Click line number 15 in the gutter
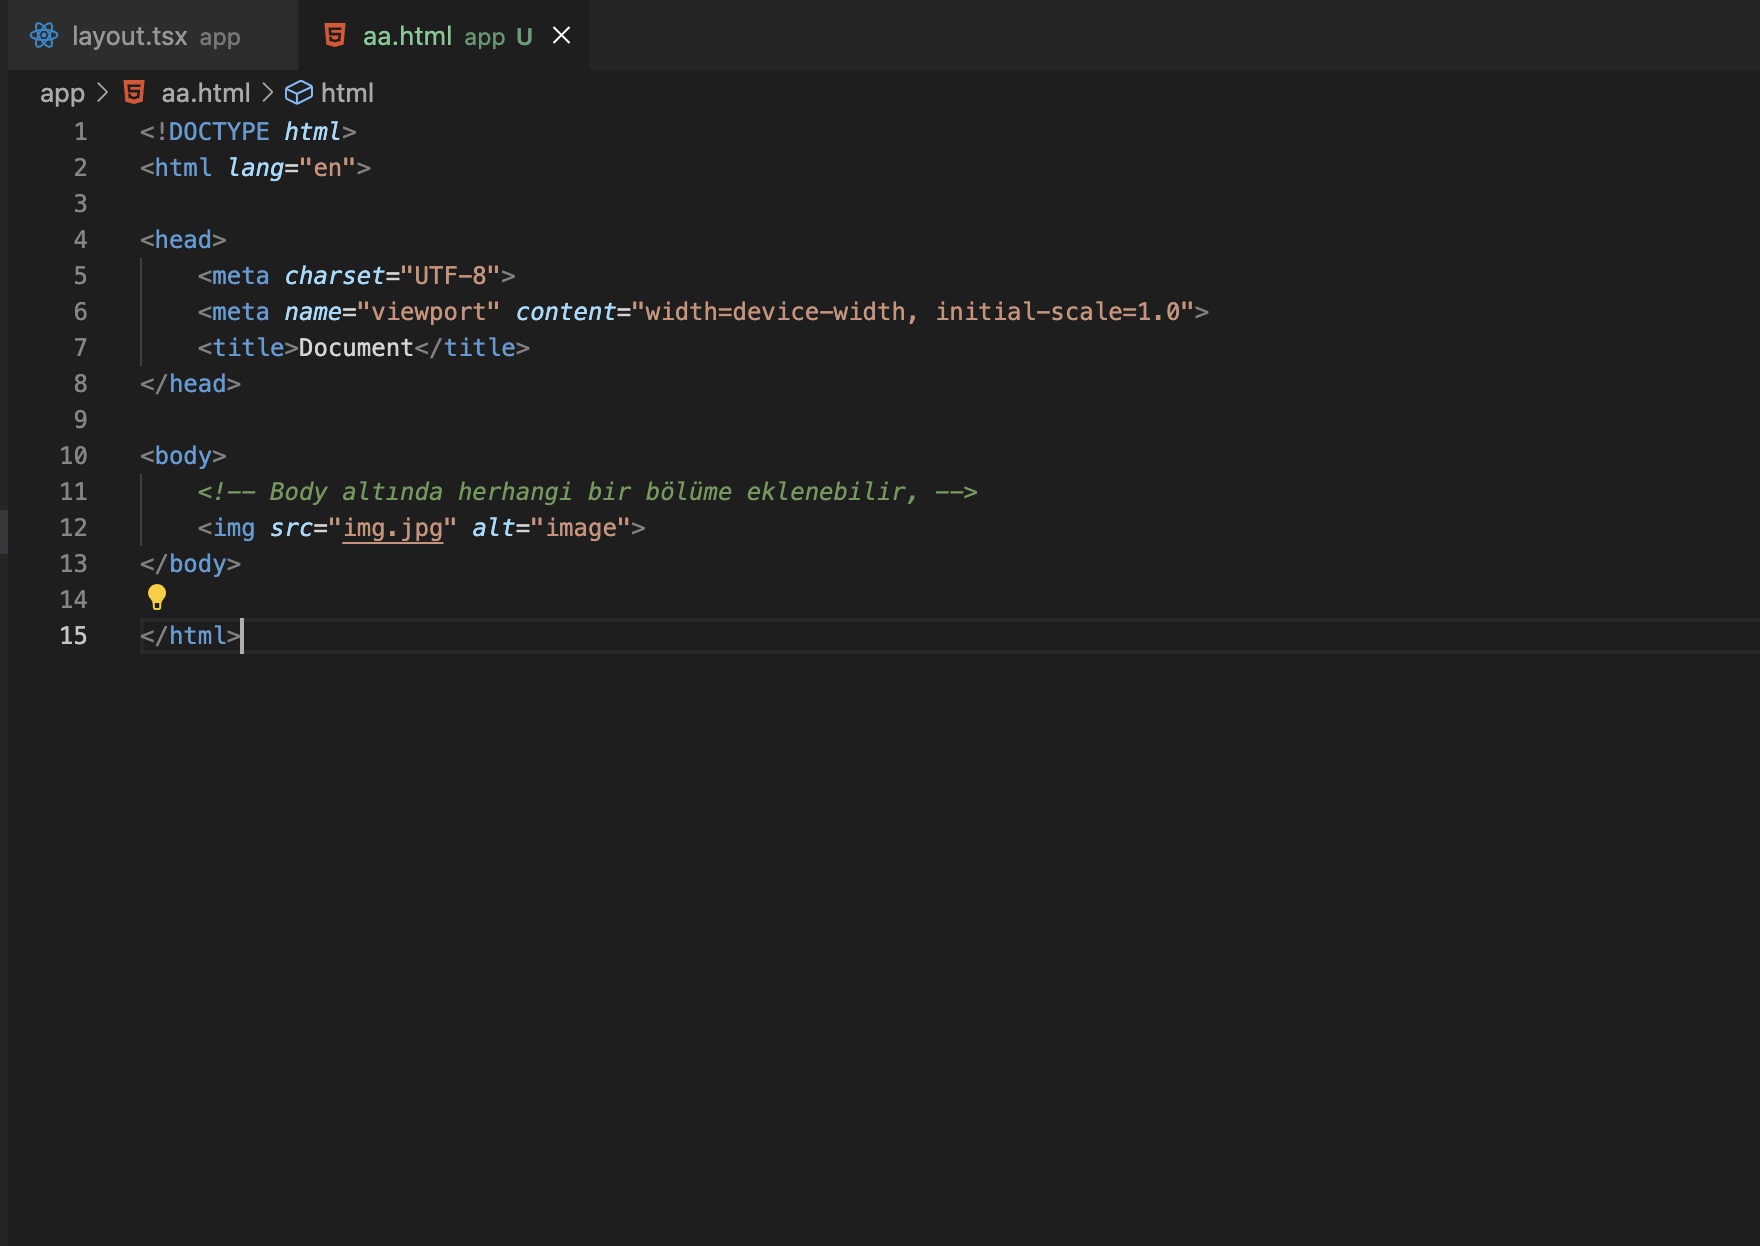1760x1246 pixels. click(x=73, y=636)
